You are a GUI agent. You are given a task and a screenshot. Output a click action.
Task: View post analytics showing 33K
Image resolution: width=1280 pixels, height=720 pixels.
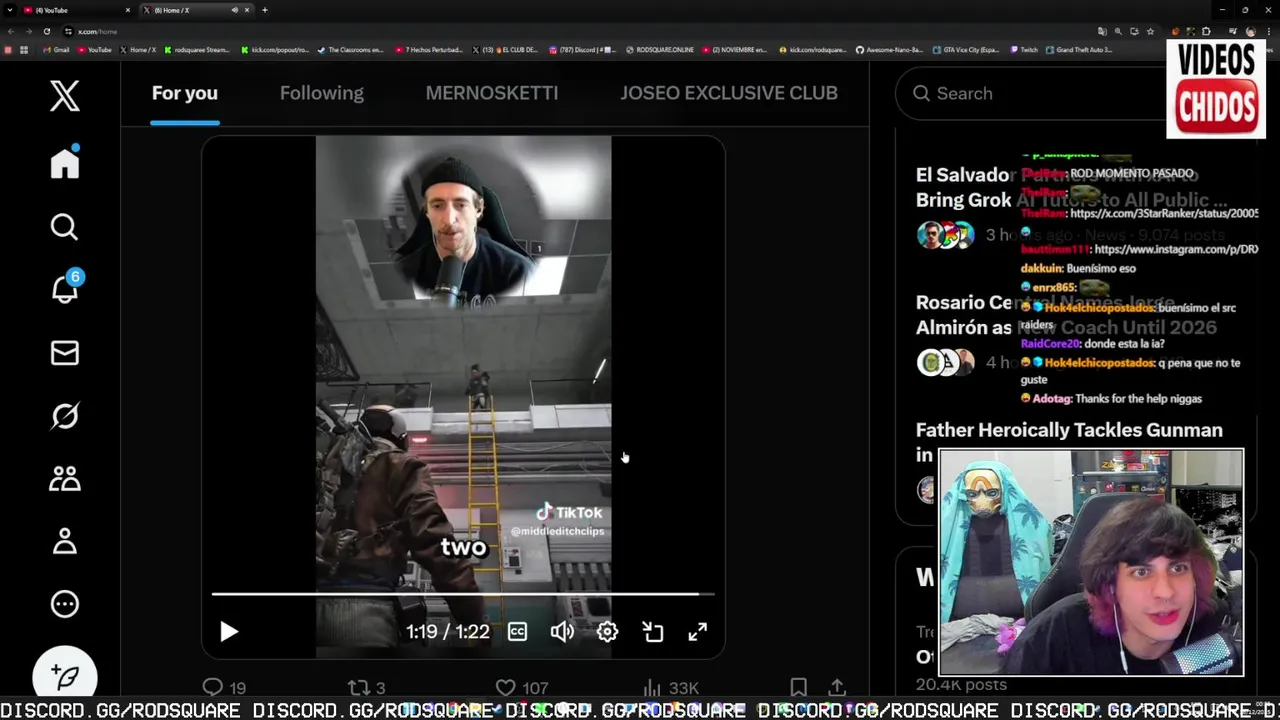point(670,688)
